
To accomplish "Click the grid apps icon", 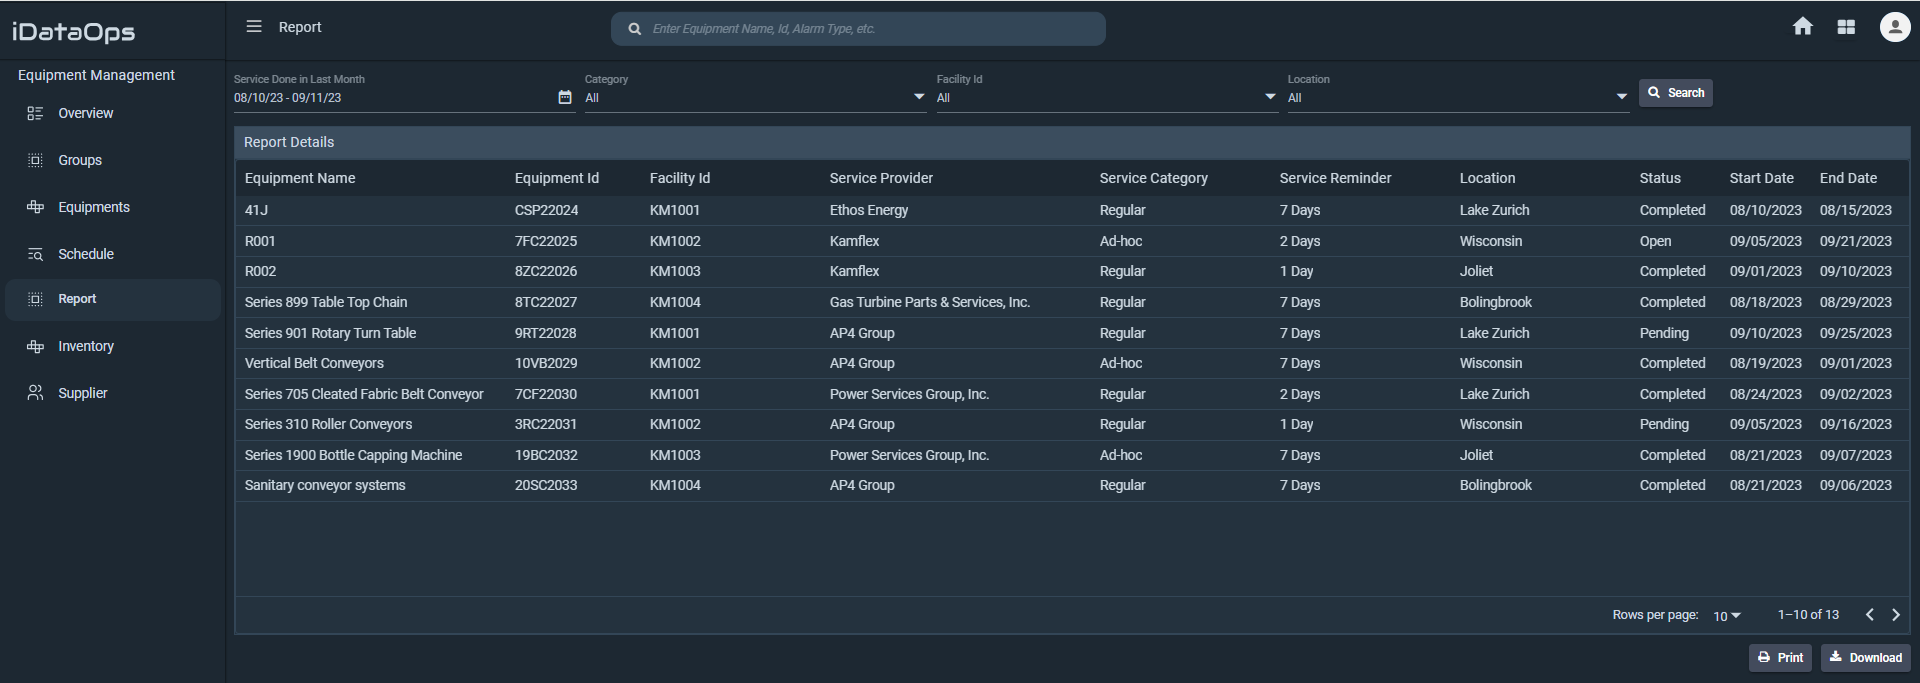I will (1846, 27).
